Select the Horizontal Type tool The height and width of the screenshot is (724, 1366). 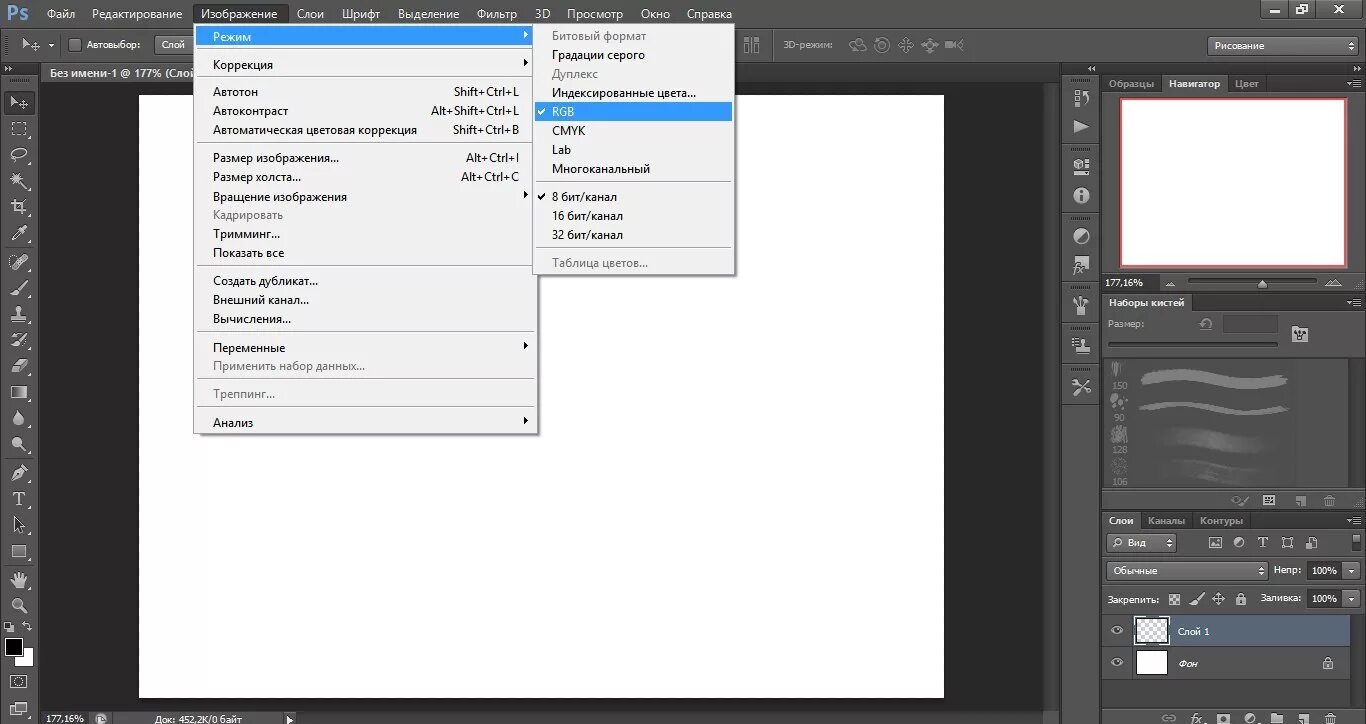click(19, 499)
